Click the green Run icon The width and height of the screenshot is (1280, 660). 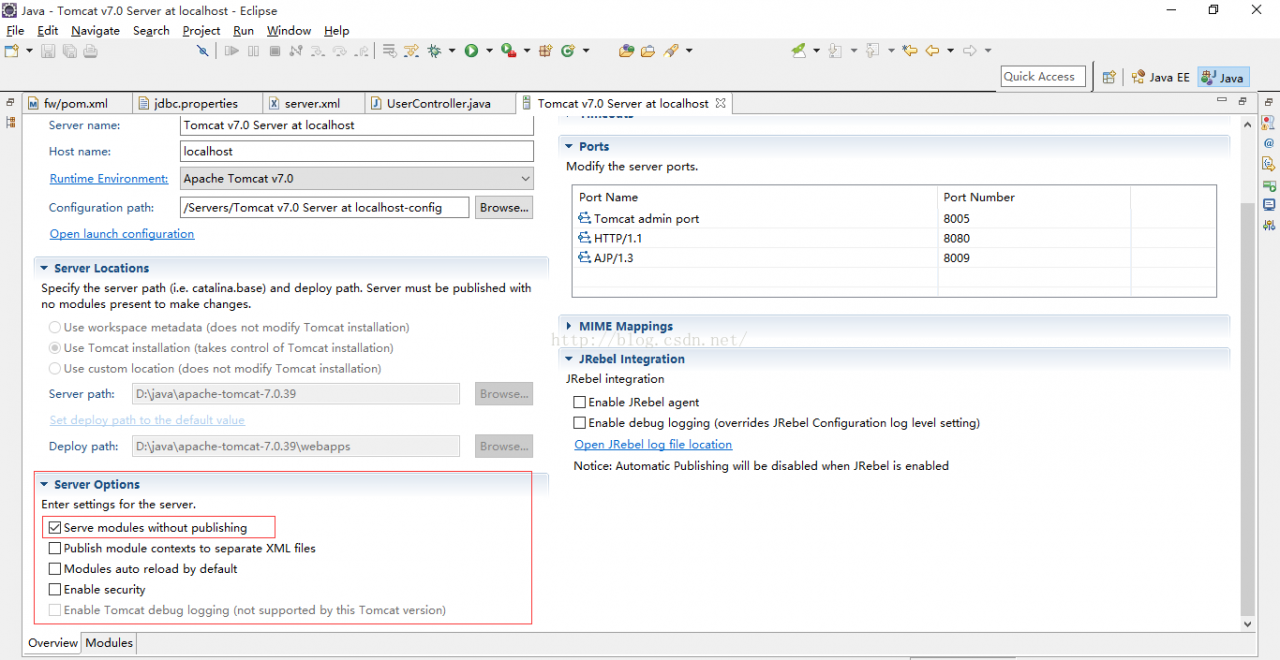pos(471,50)
